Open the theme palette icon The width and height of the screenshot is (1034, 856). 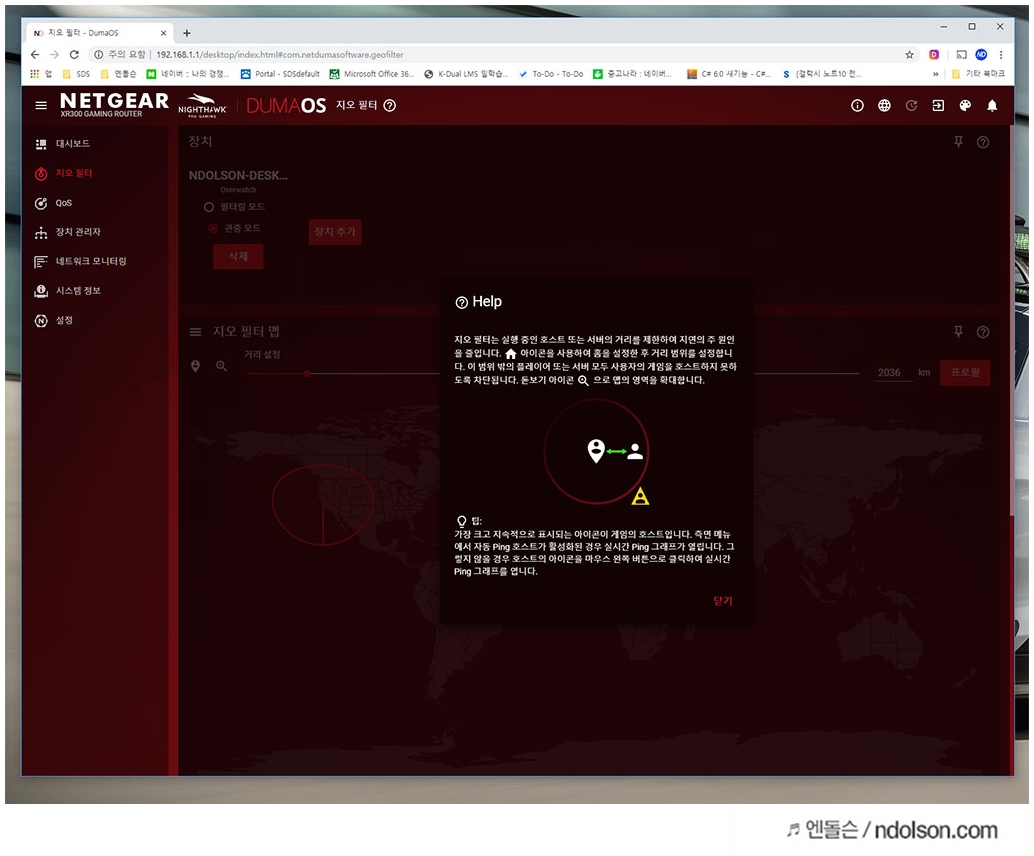pyautogui.click(x=965, y=106)
